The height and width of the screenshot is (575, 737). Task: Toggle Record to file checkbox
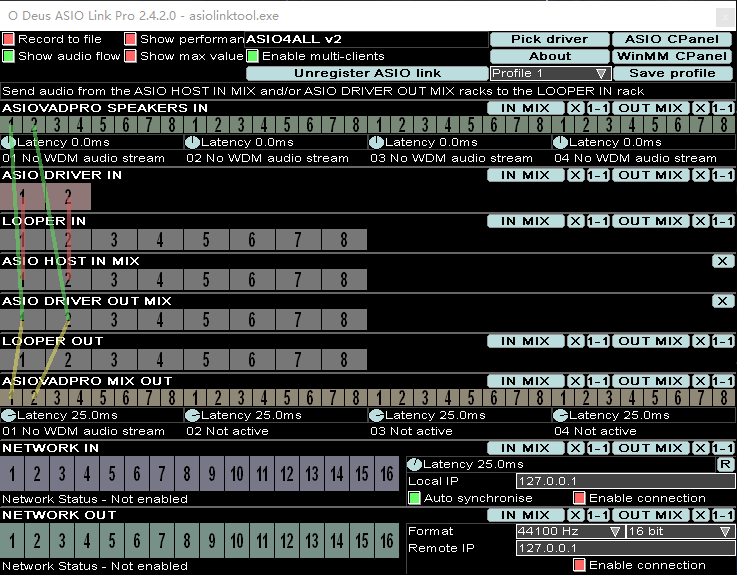tap(8, 39)
